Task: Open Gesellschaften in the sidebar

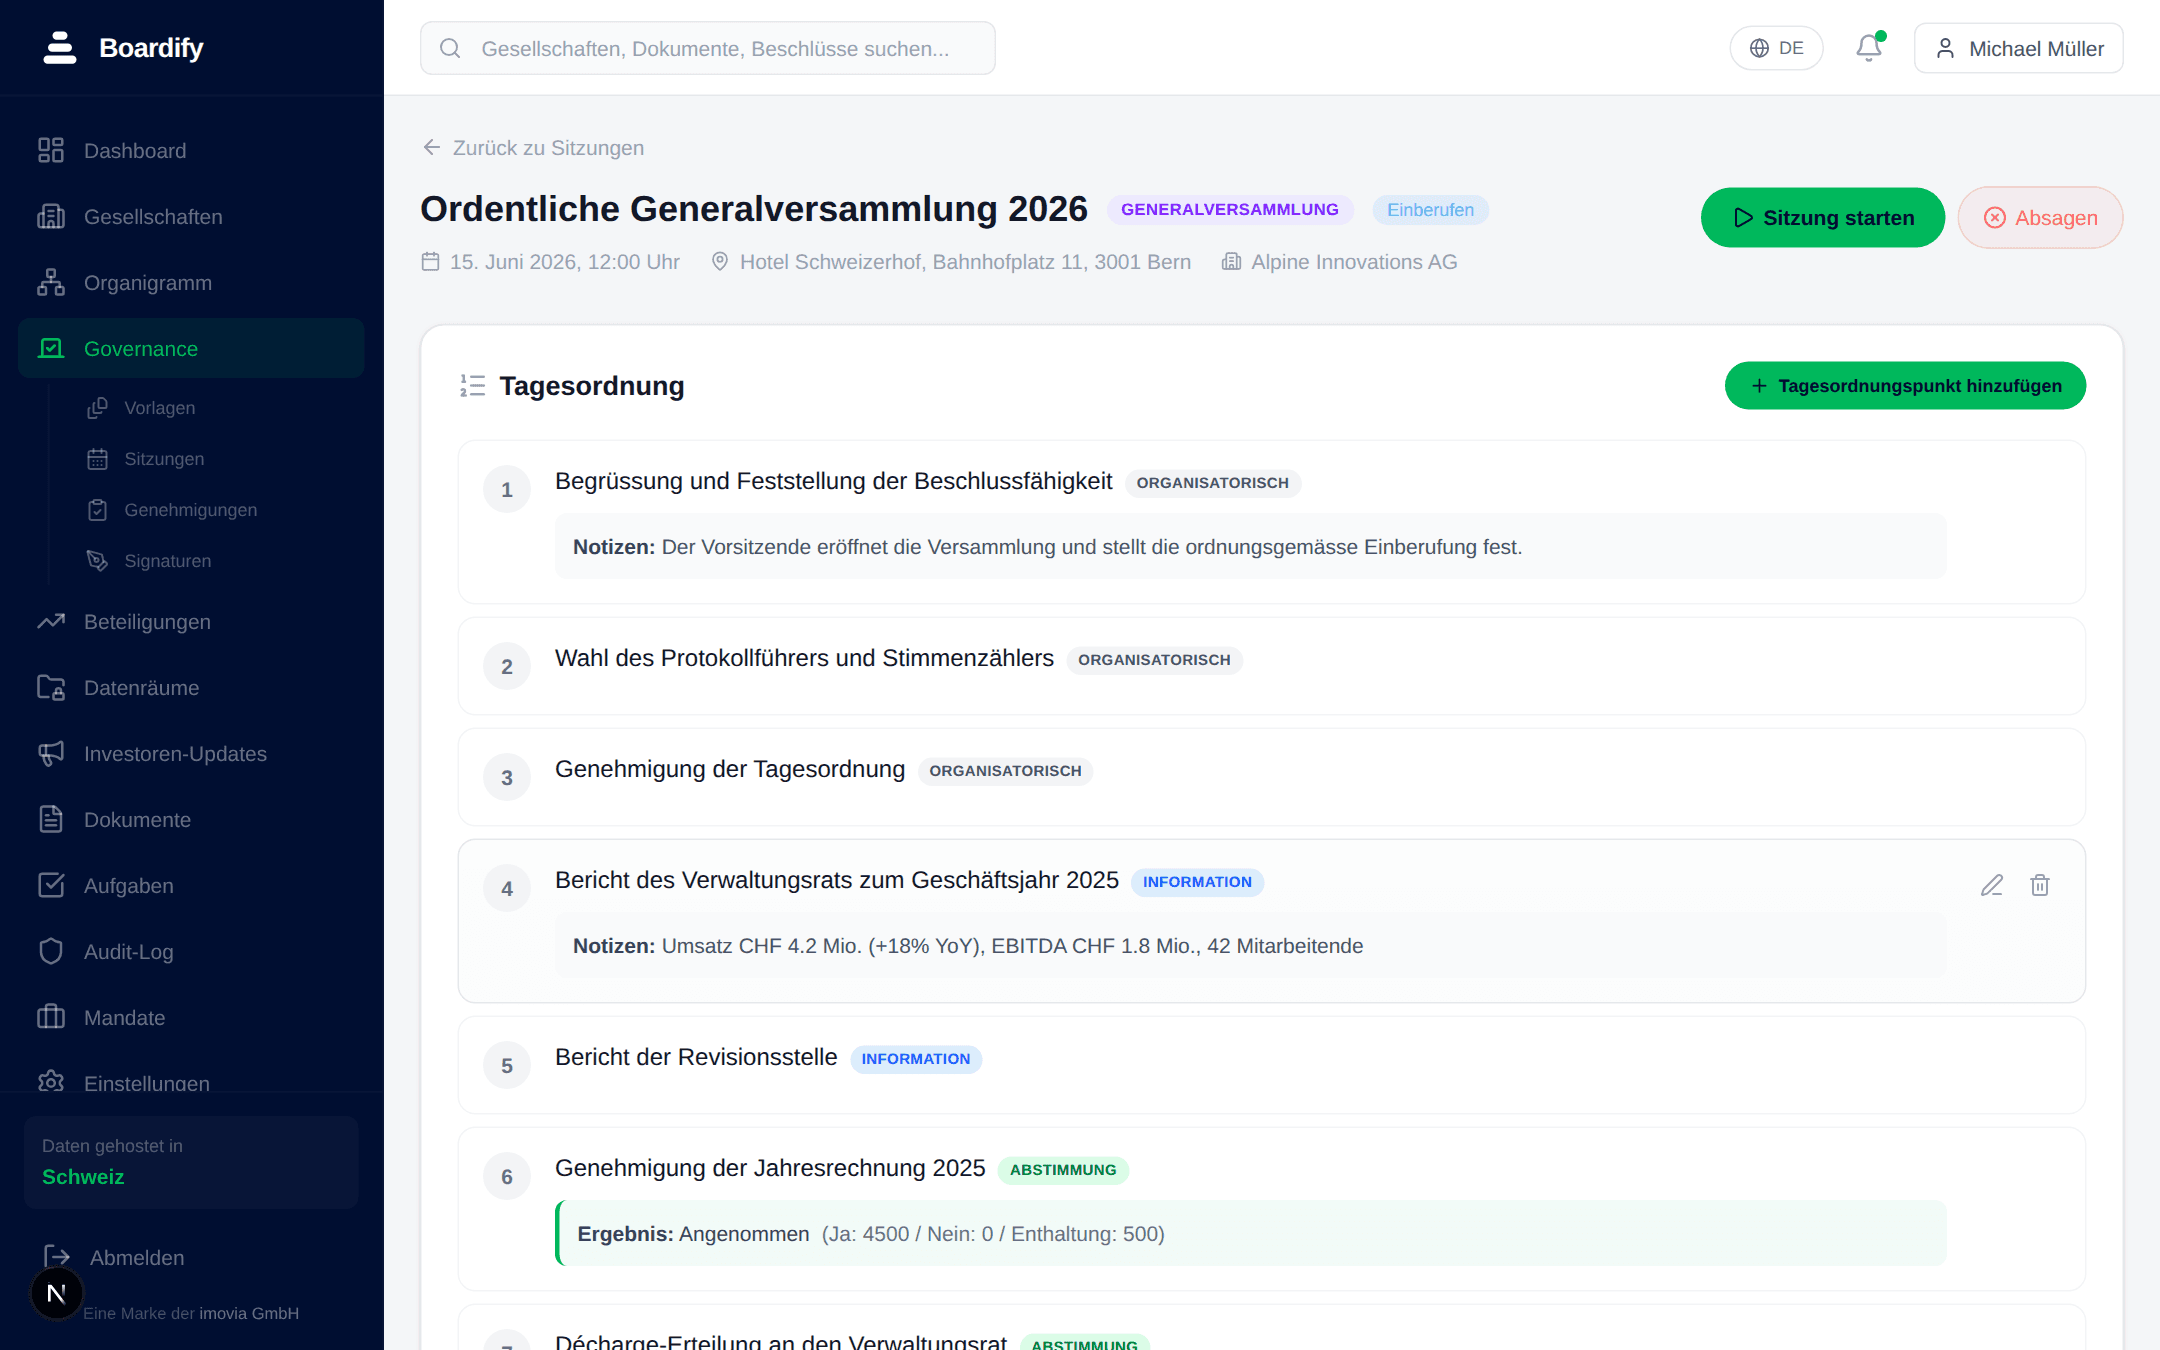Action: click(190, 217)
